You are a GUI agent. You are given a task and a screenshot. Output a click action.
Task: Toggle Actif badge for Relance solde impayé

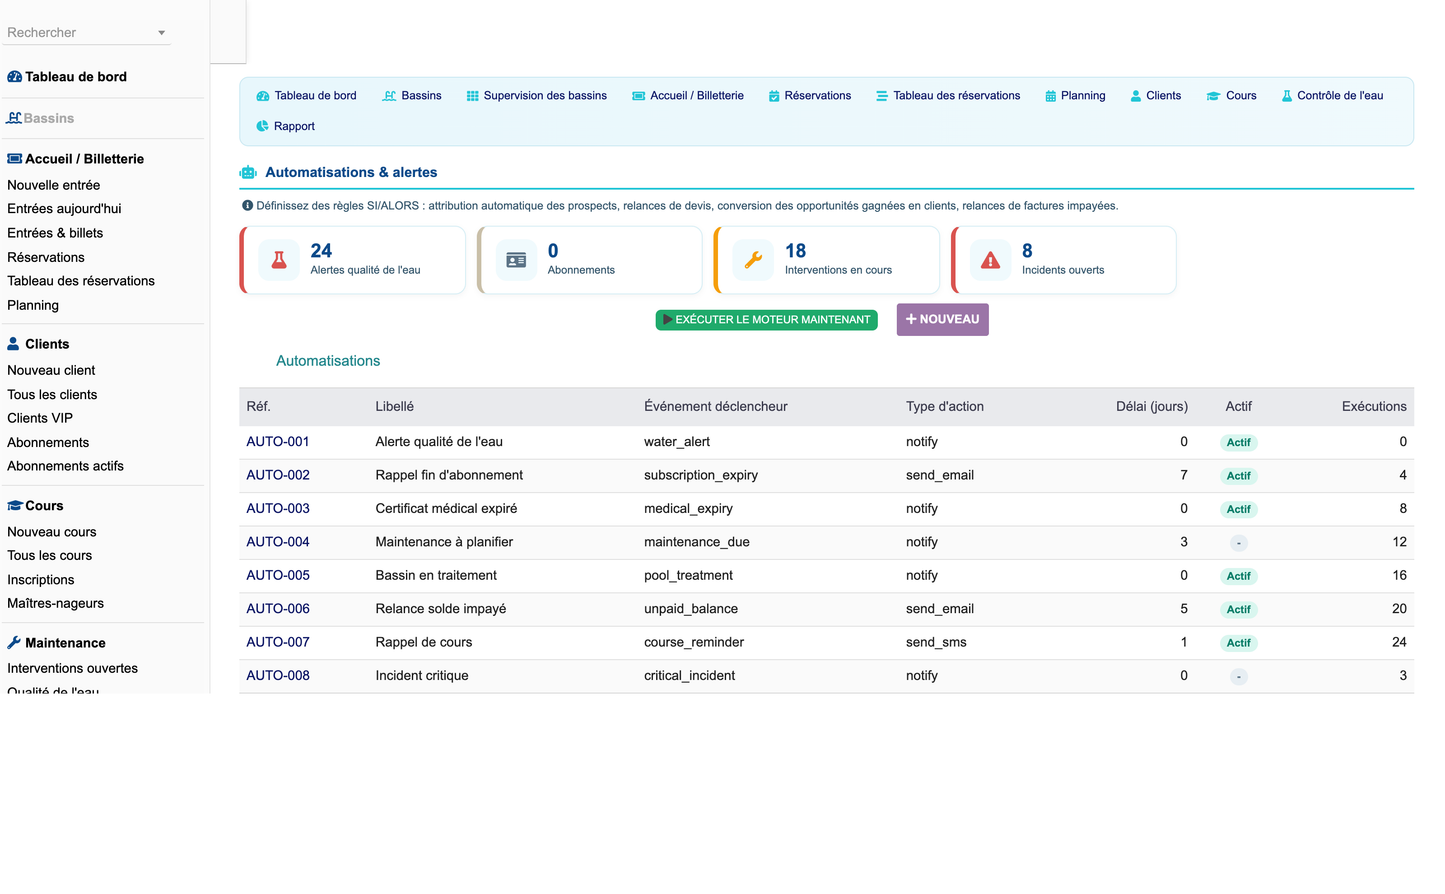[x=1239, y=610]
